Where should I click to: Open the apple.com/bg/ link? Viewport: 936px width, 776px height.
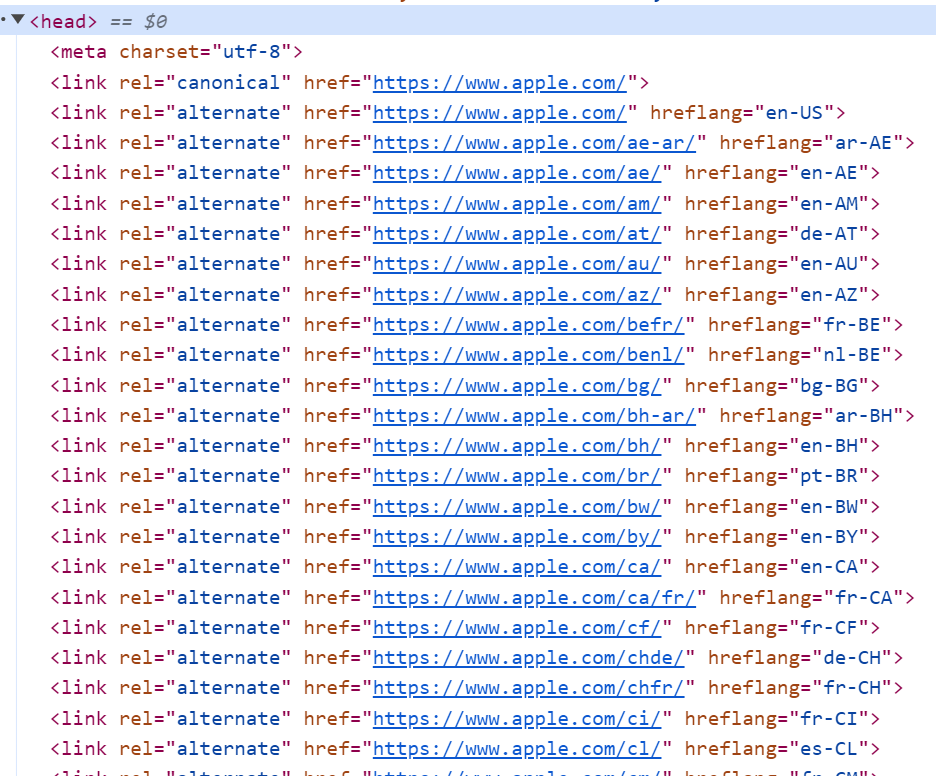tap(517, 386)
